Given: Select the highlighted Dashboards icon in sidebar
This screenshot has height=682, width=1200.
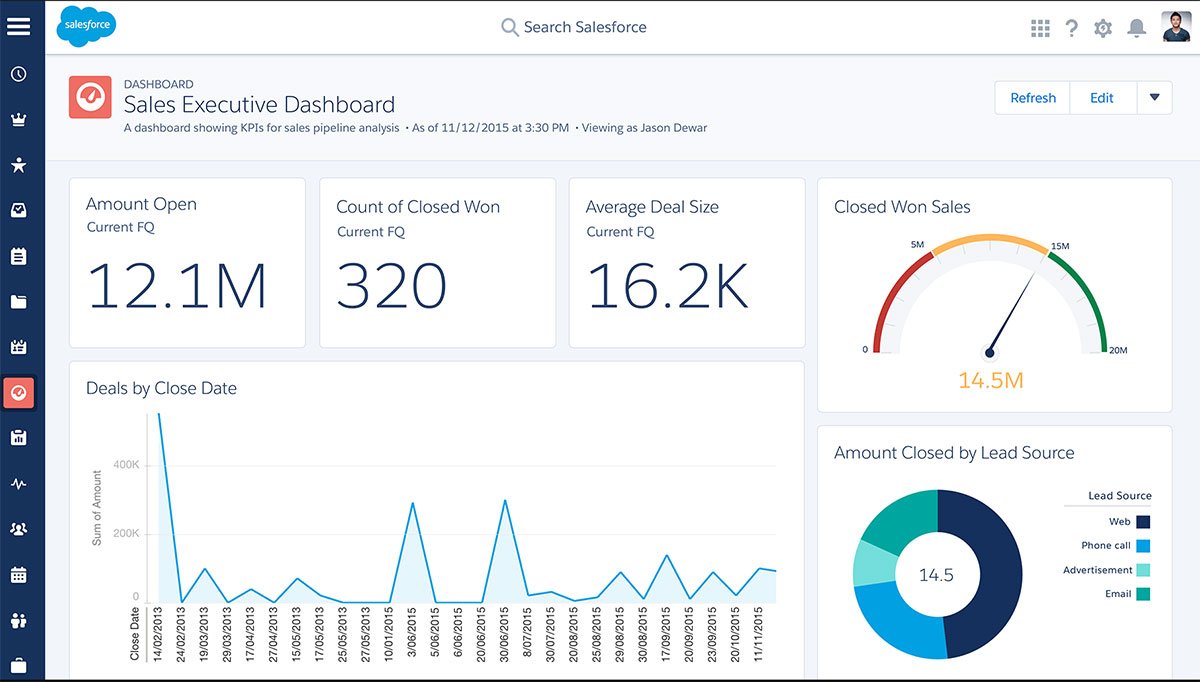Looking at the screenshot, I should (20, 392).
